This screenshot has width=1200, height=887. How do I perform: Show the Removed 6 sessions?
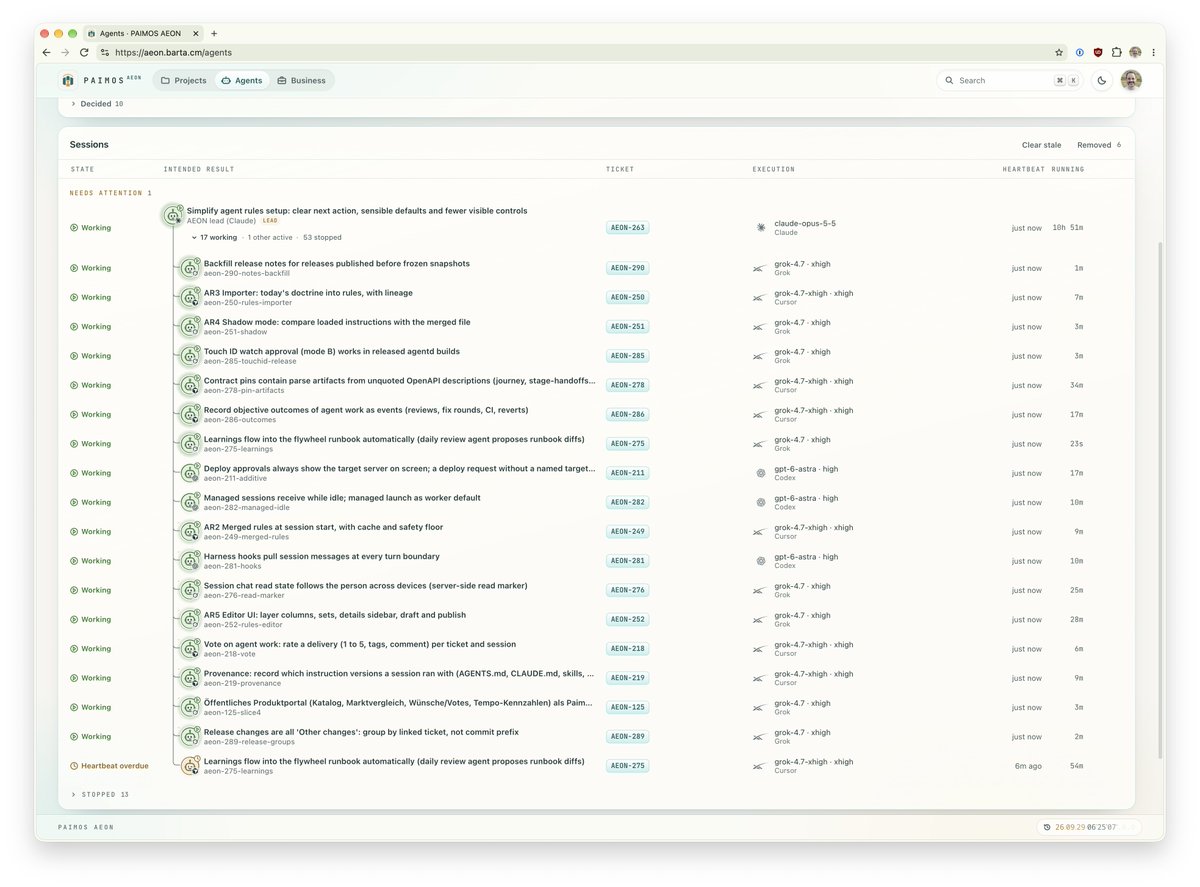click(1099, 145)
